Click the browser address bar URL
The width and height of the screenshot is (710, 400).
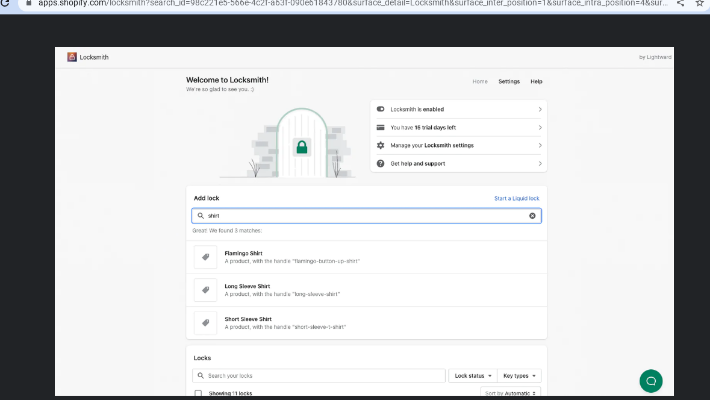353,3
